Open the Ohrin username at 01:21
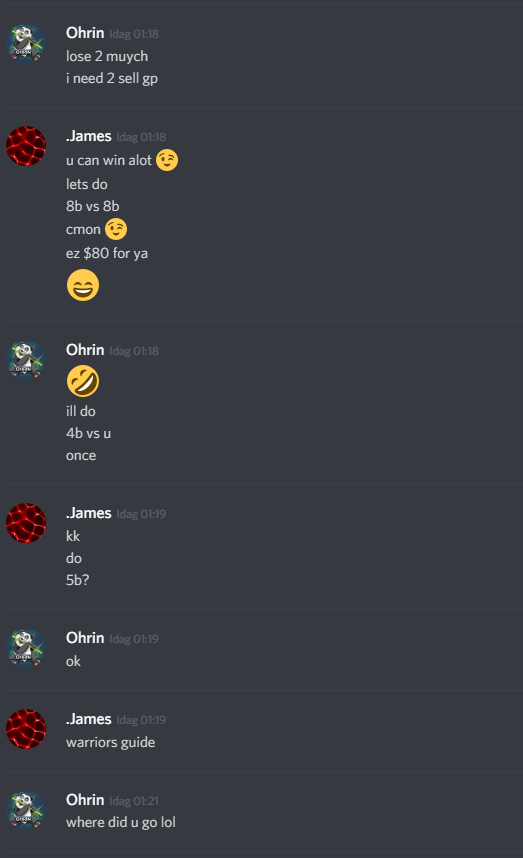 coord(85,800)
